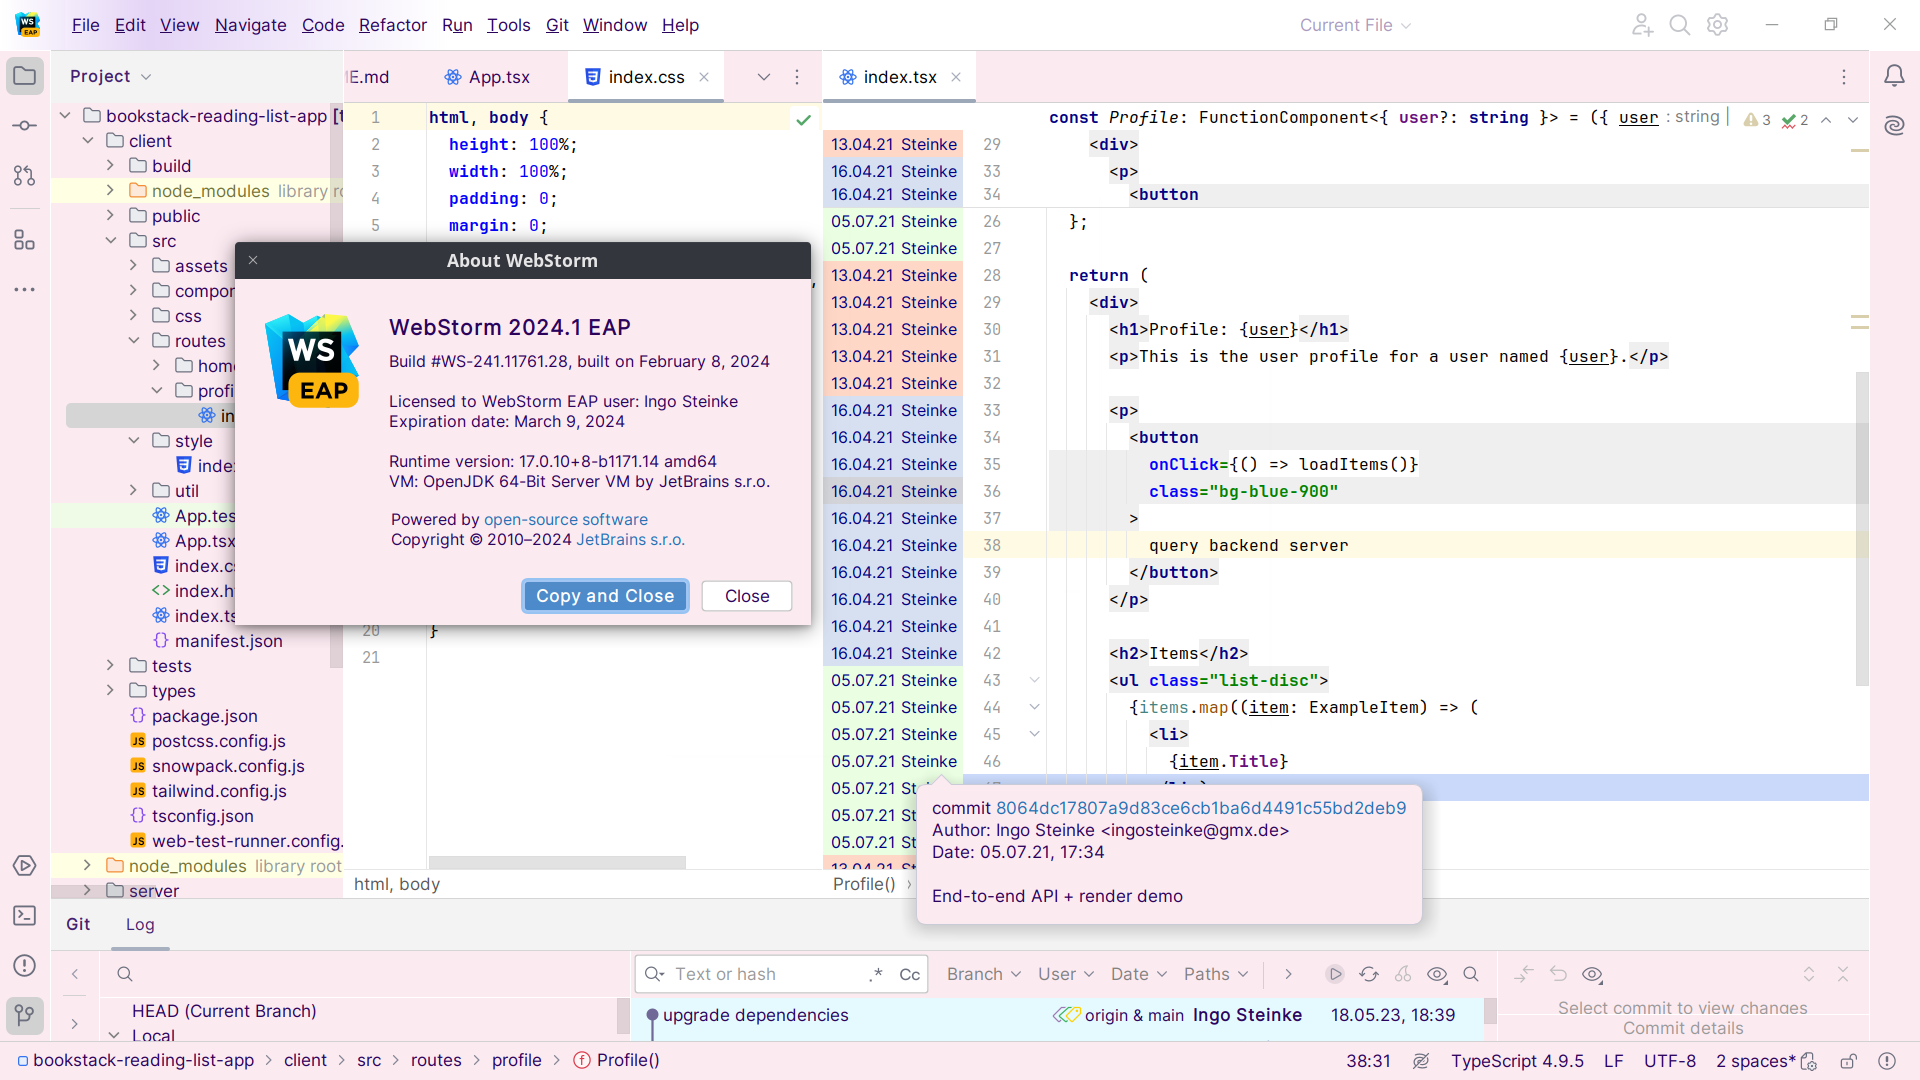Viewport: 1920px width, 1080px height.
Task: Open Terminal tool window icon
Action: click(x=25, y=916)
